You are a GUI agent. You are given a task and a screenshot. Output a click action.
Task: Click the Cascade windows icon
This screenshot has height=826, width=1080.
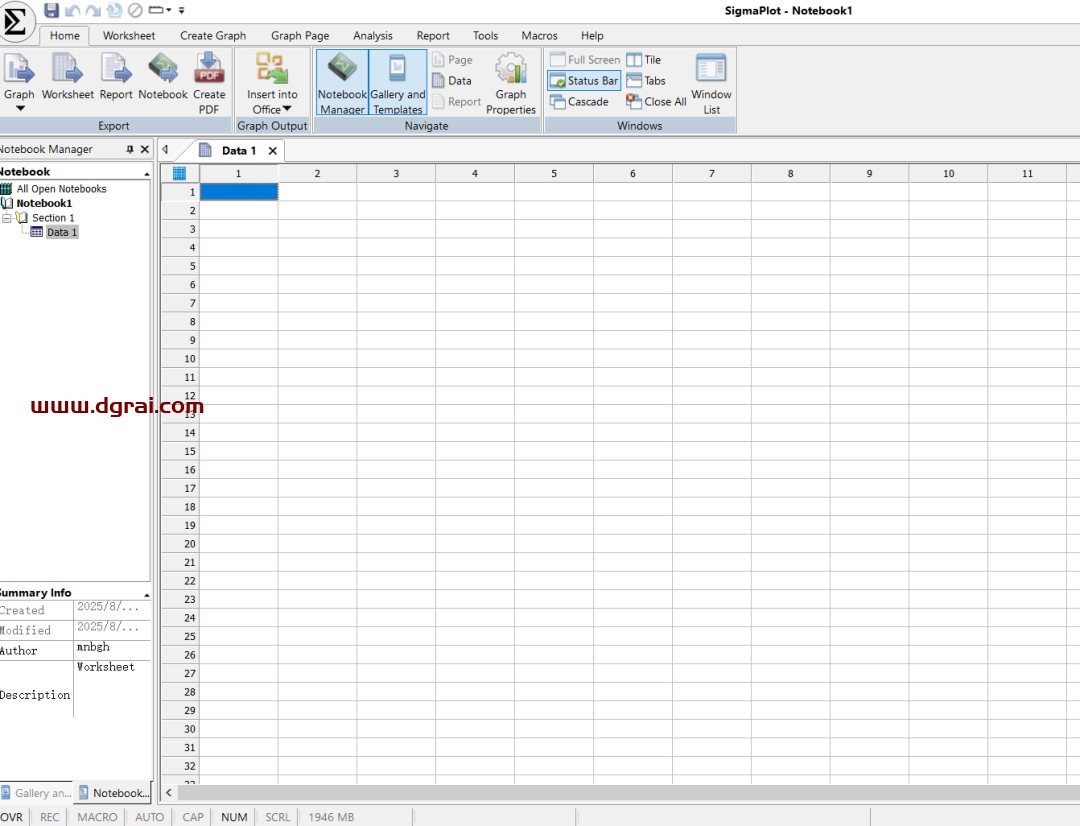tap(557, 102)
